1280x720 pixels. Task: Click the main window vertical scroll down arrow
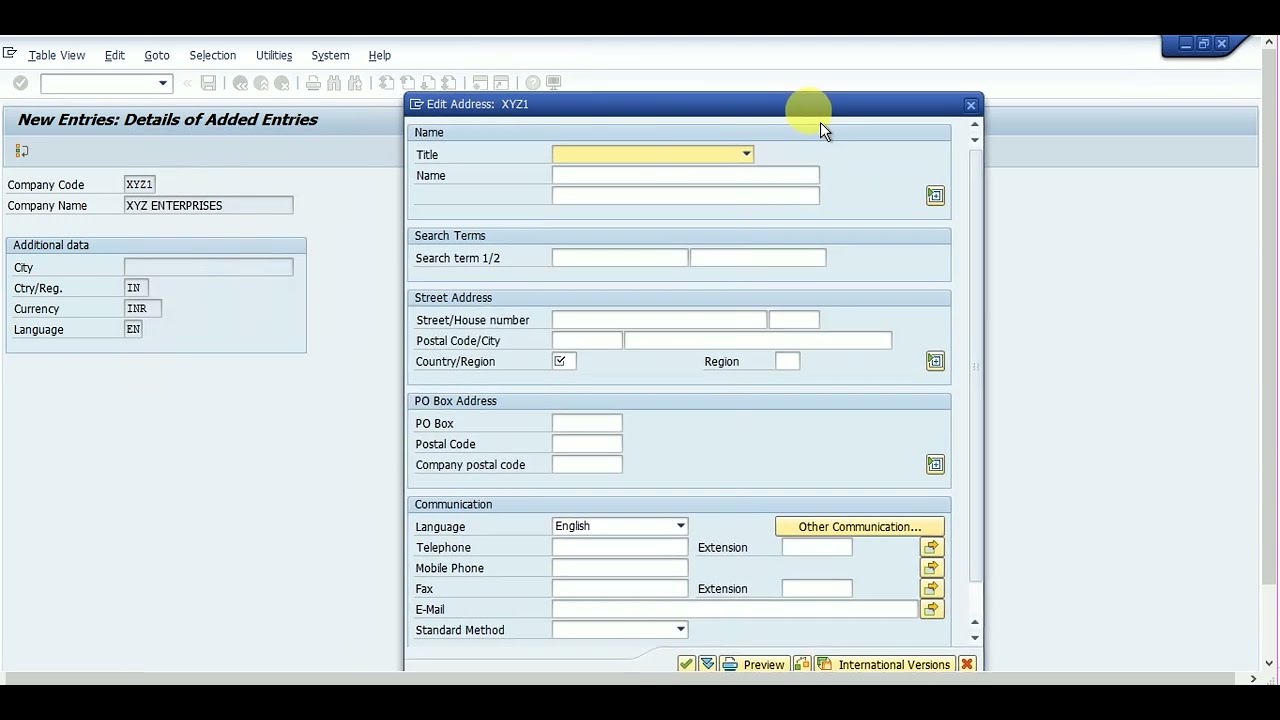[x=1269, y=662]
